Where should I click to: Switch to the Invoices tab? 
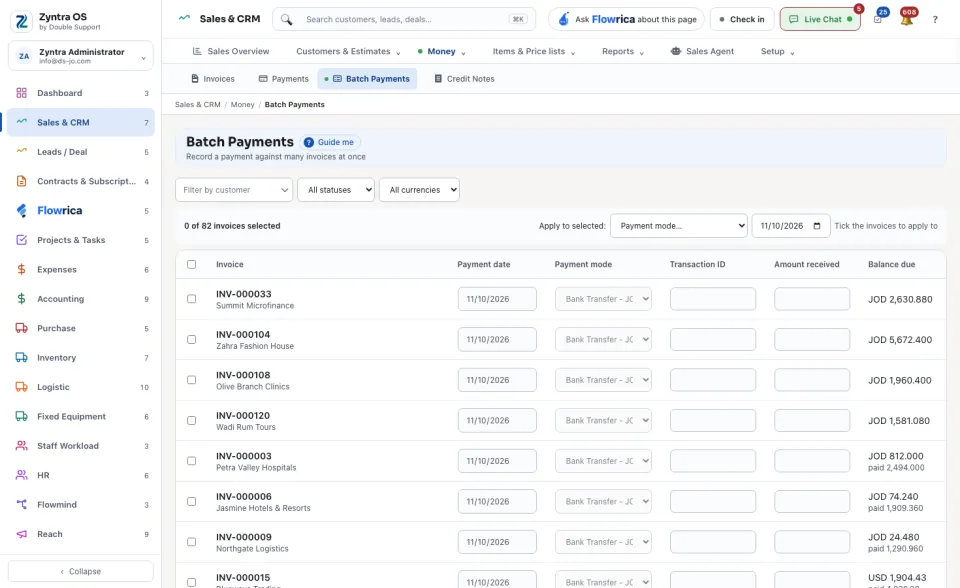[x=212, y=79]
